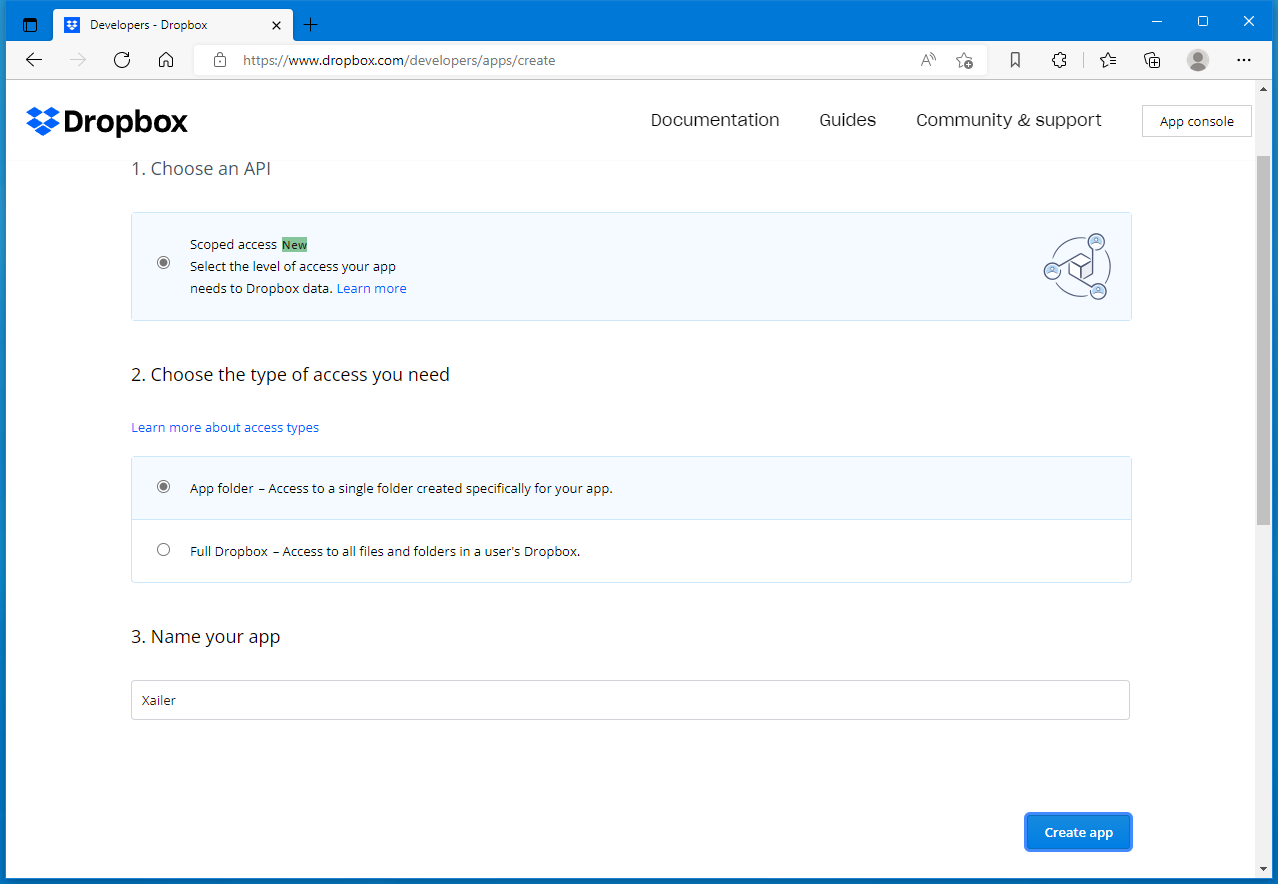The width and height of the screenshot is (1278, 884).
Task: Click the green 'New' badge
Action: coord(294,244)
